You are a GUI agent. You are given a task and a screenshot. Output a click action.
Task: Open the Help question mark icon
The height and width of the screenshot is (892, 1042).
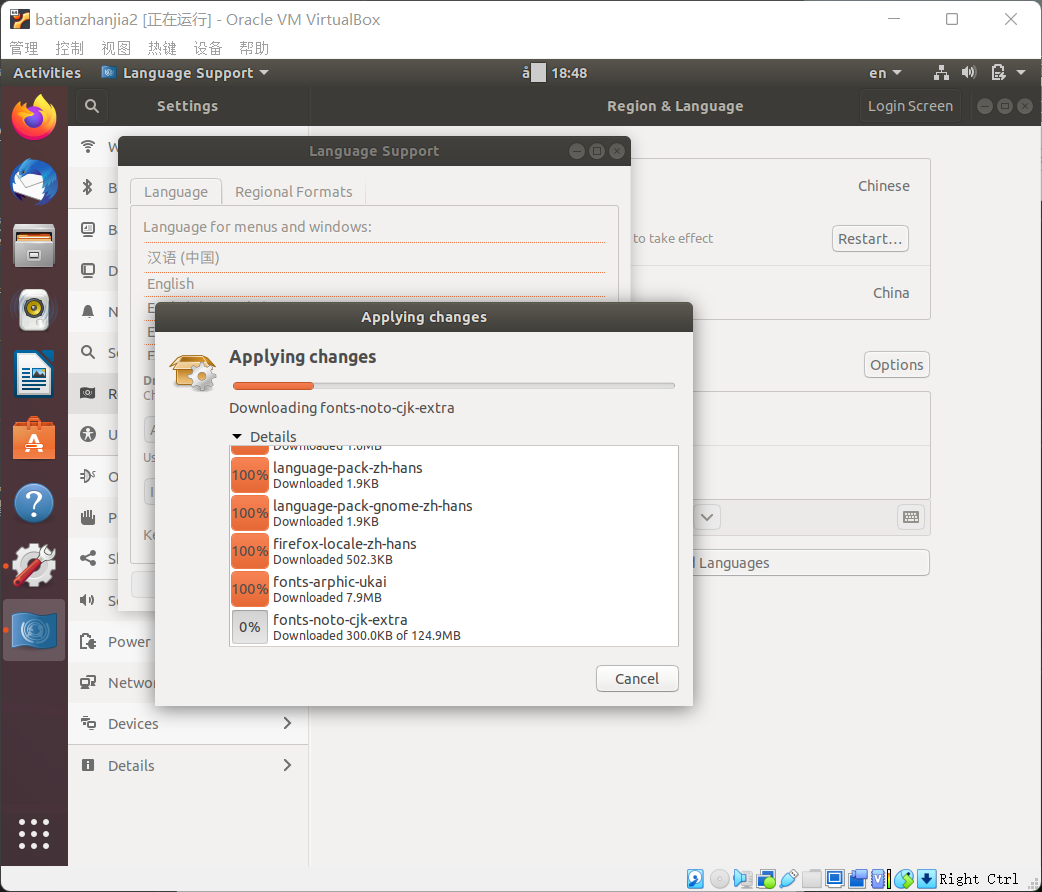pyautogui.click(x=34, y=502)
